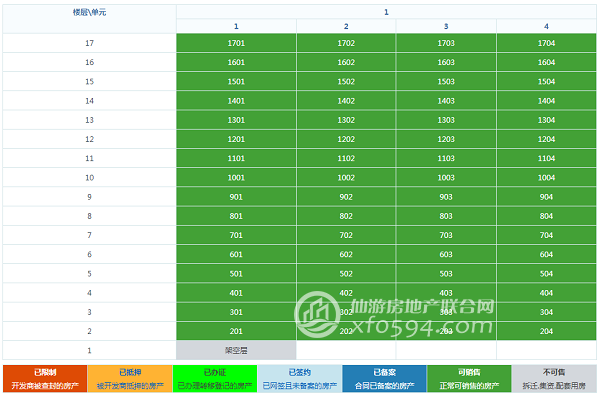The width and height of the screenshot is (600, 396).
Task: Click column header 4
Action: pyautogui.click(x=546, y=26)
